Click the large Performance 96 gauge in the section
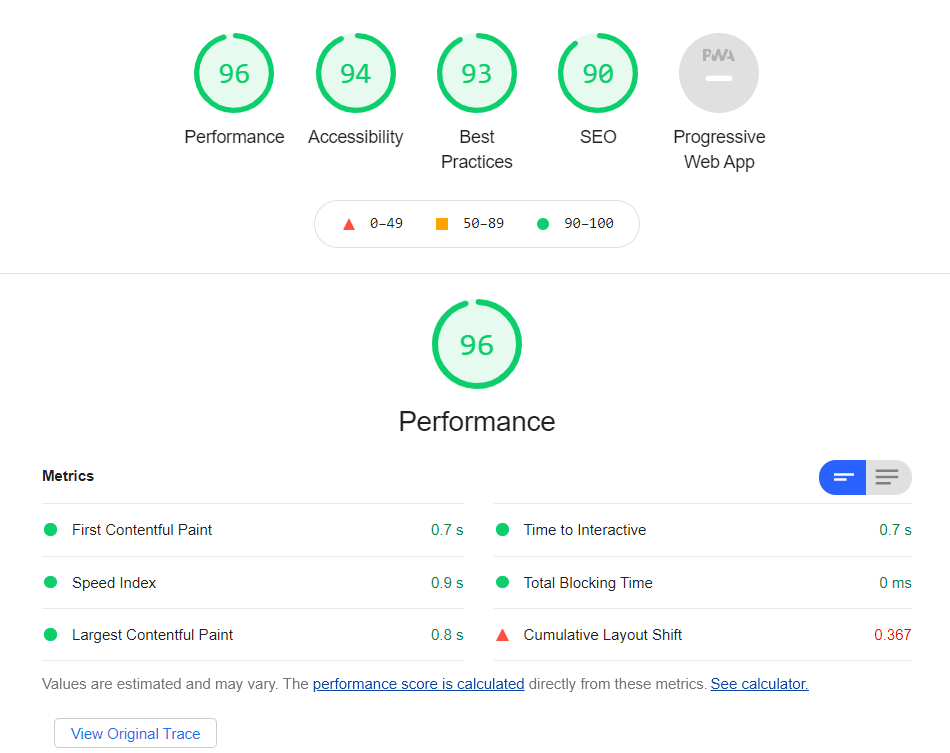Image resolution: width=950 pixels, height=753 pixels. pyautogui.click(x=477, y=344)
